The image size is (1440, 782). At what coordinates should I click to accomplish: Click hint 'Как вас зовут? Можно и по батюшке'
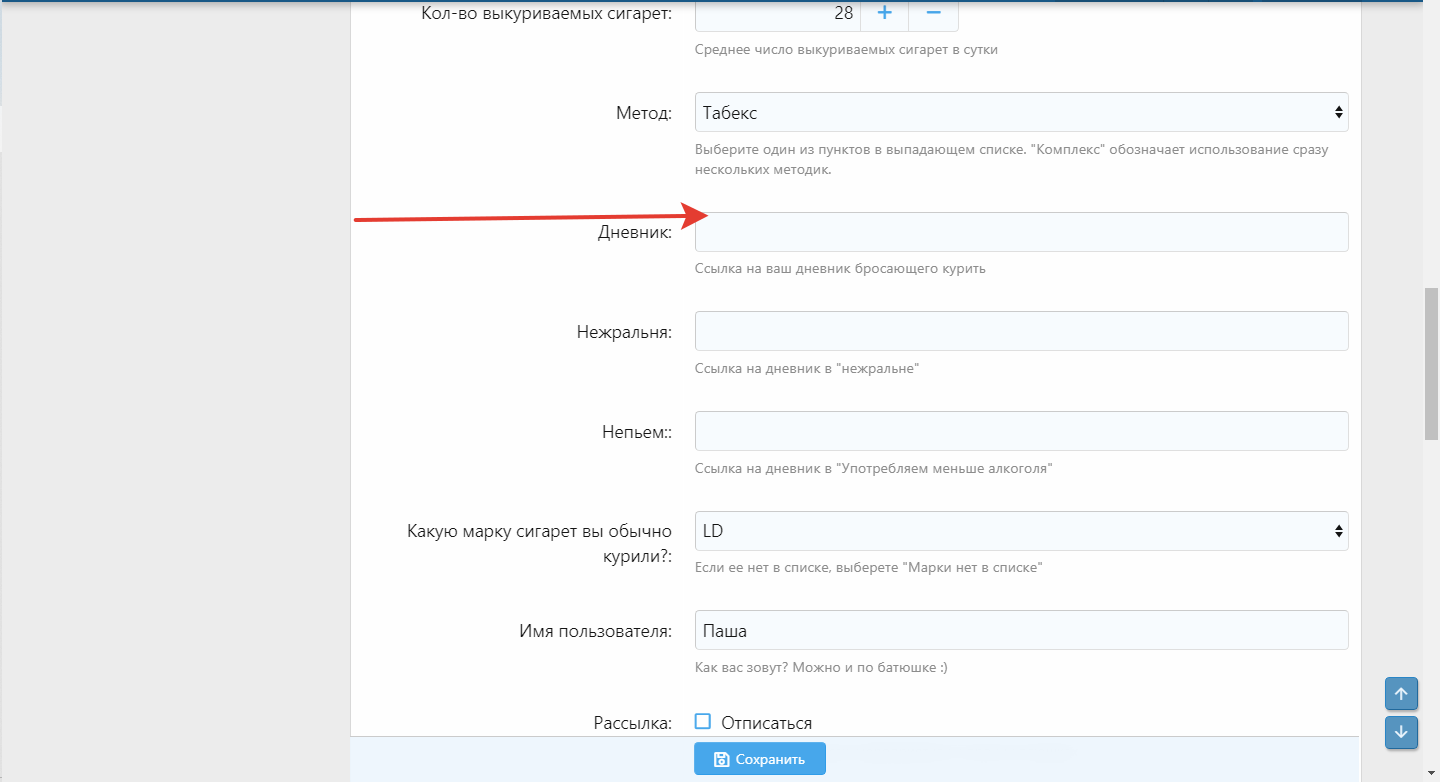[821, 667]
